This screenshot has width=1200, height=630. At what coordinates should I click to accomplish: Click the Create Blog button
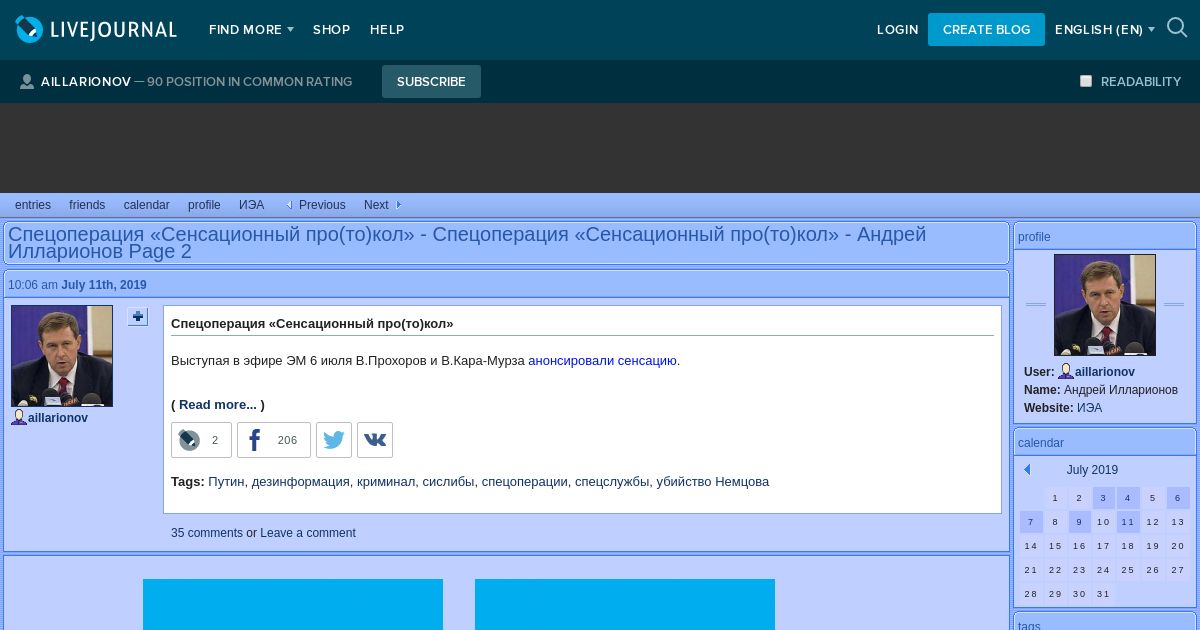986,30
